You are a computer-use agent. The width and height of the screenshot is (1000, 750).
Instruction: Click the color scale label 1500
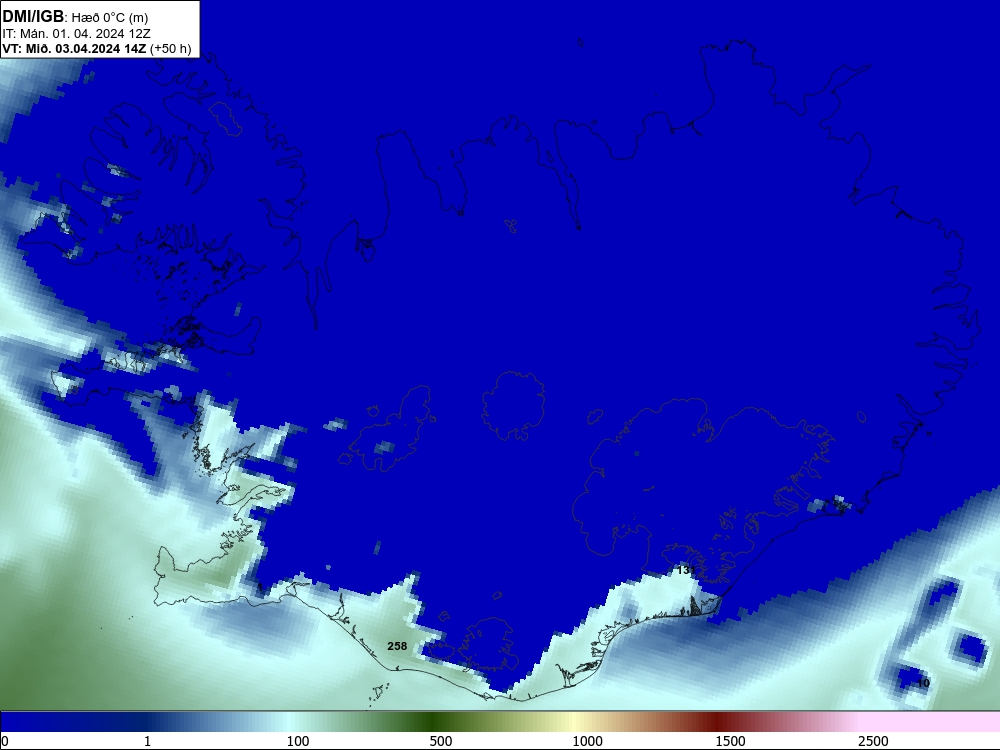tap(730, 741)
